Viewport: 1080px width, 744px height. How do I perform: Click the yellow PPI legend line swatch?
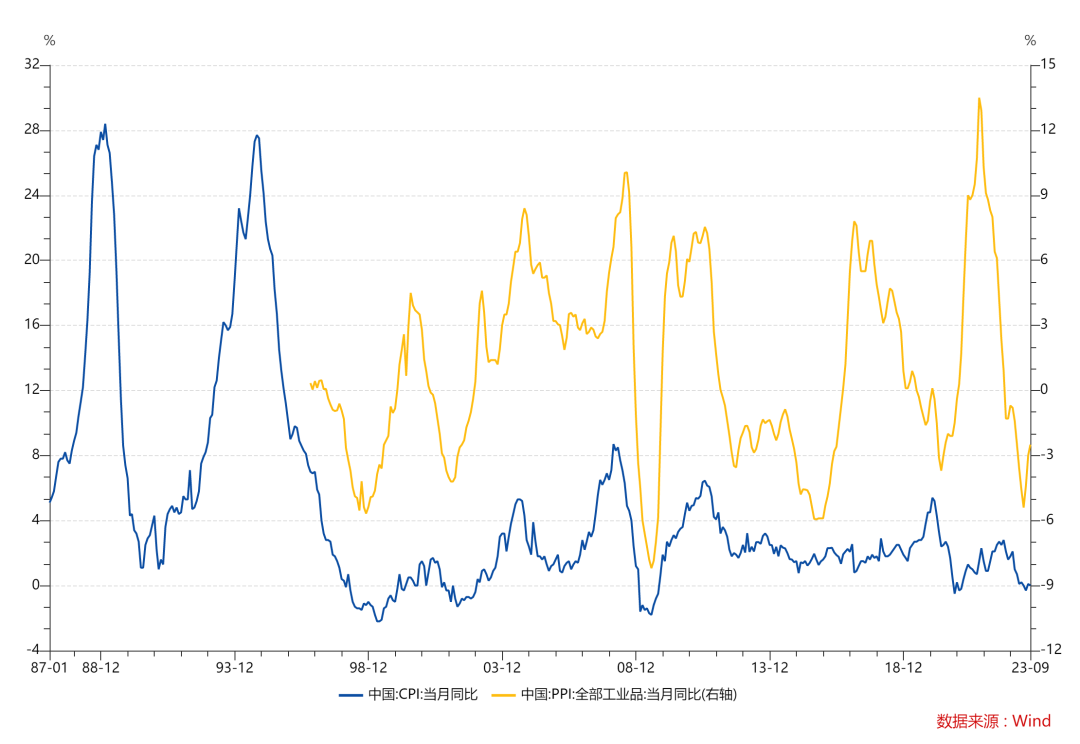[503, 695]
